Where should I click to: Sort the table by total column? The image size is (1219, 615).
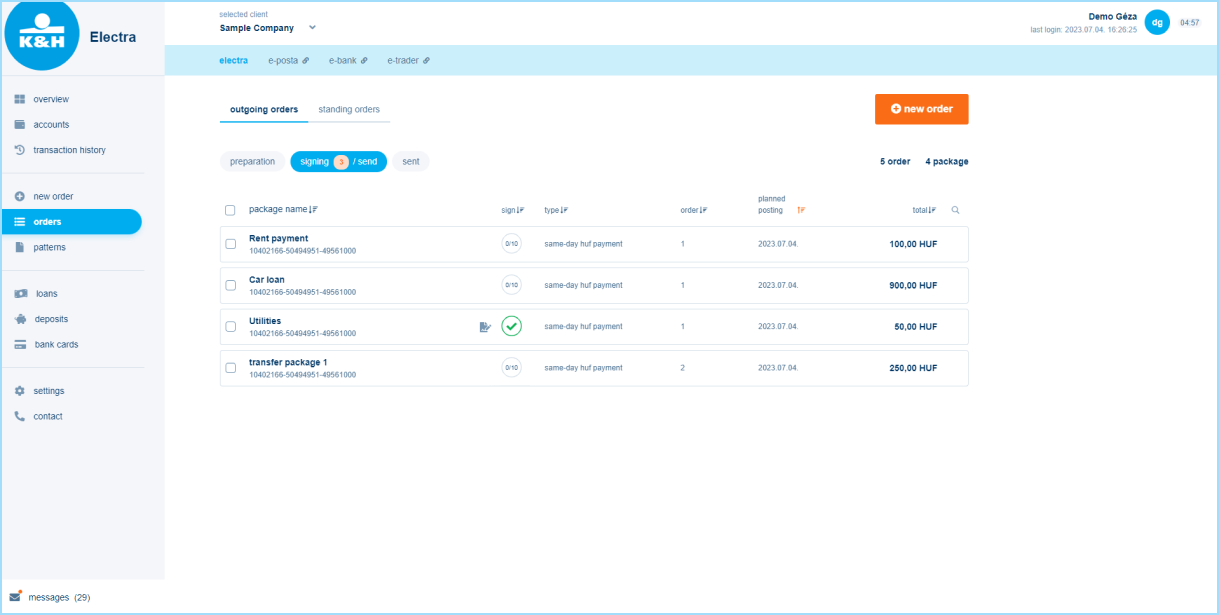923,210
